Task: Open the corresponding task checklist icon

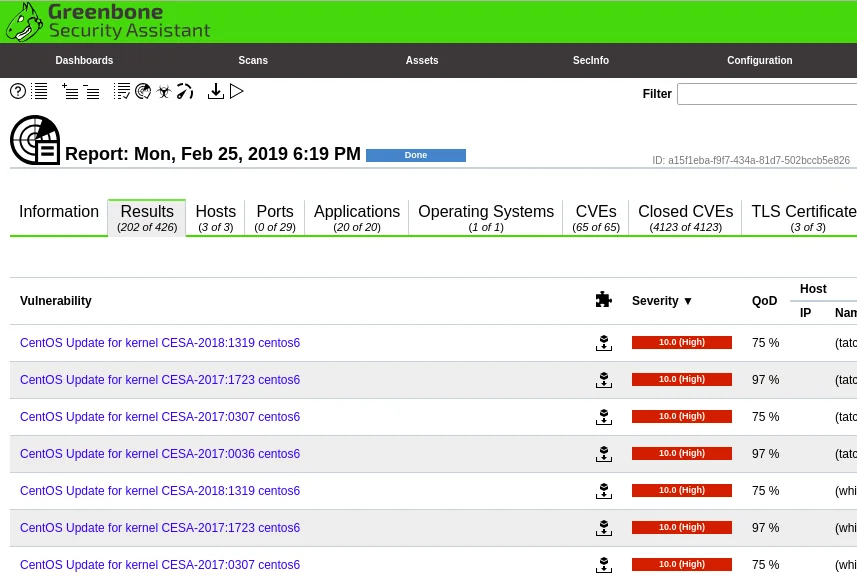Action: pyautogui.click(x=121, y=91)
